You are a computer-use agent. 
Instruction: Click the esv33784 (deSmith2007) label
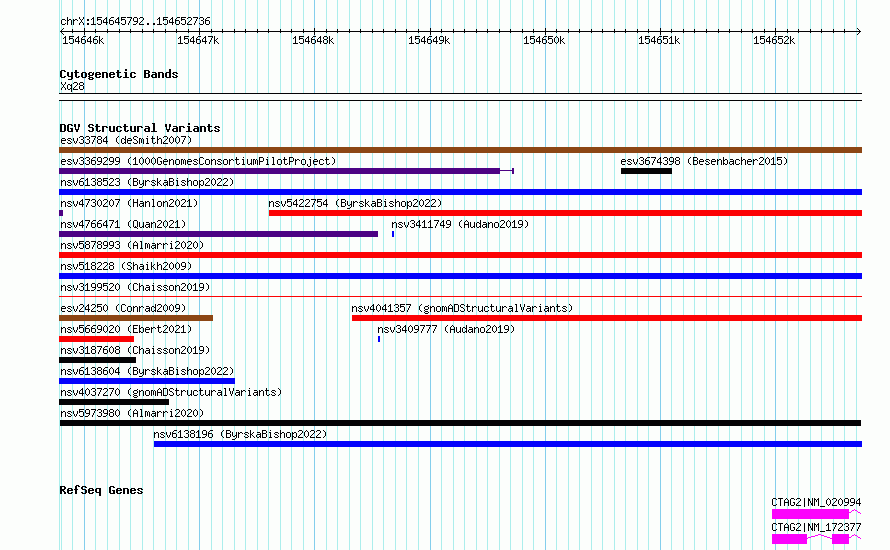[x=126, y=140]
